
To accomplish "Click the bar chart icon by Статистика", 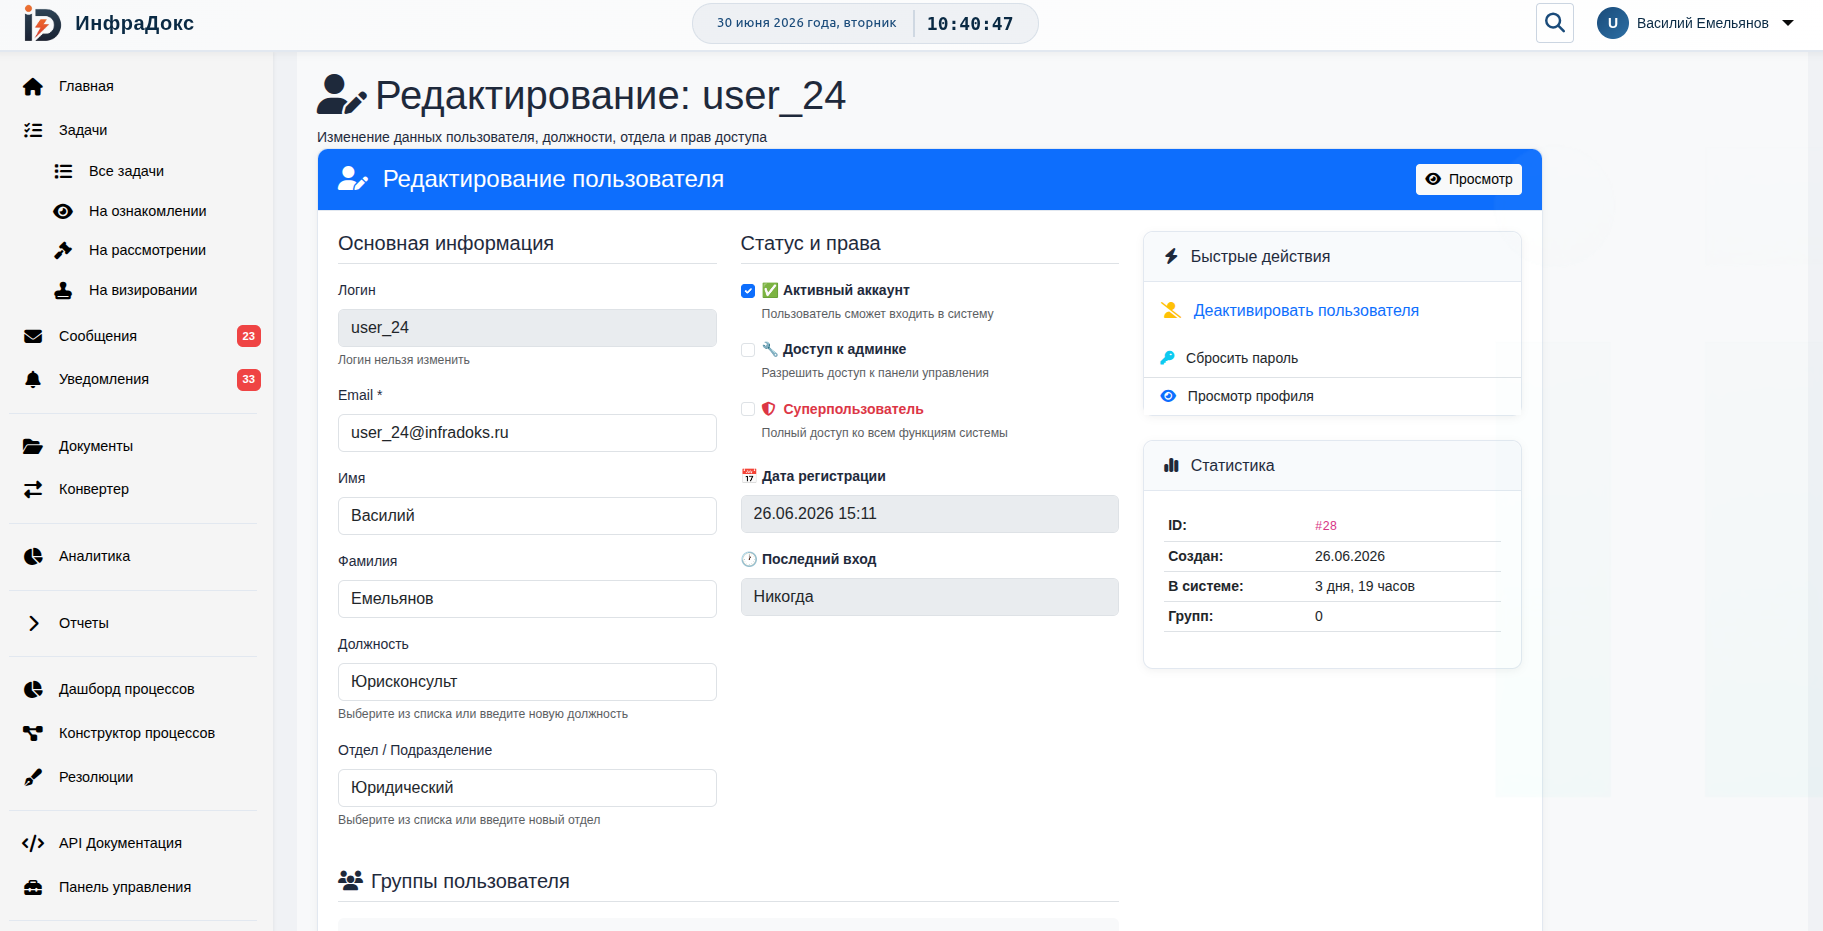I will [1171, 466].
